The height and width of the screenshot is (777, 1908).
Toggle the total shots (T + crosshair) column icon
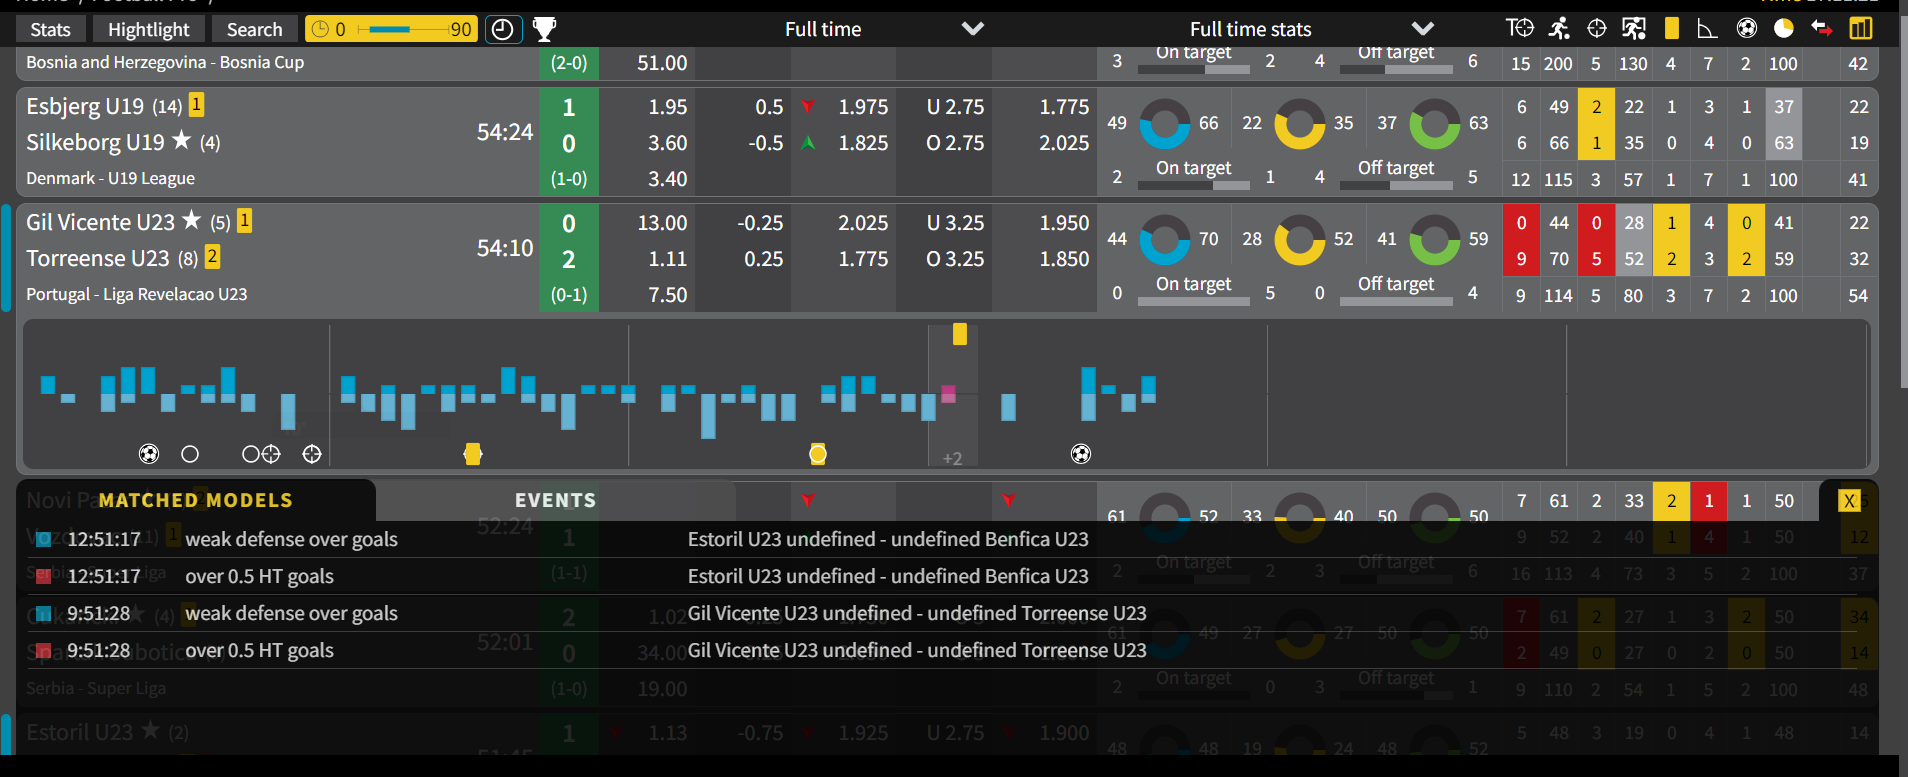point(1520,28)
